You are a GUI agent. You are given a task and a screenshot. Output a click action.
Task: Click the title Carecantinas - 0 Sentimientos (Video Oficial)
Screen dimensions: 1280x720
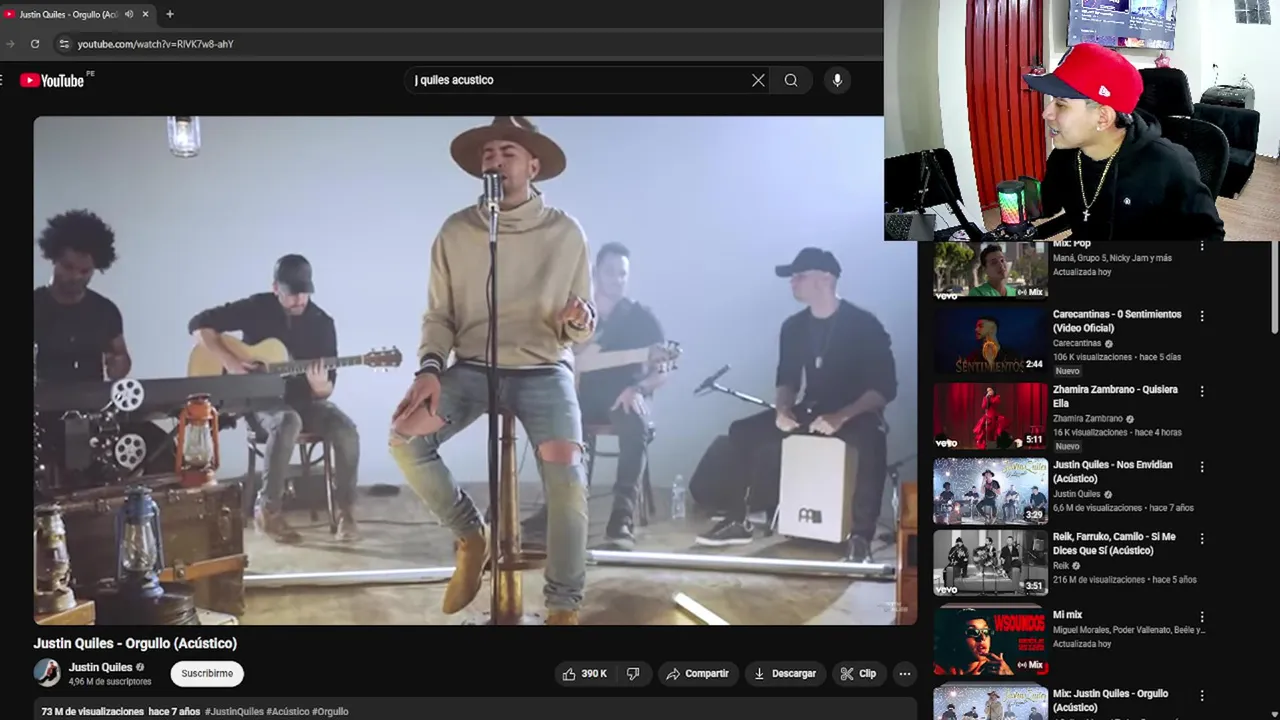click(1117, 321)
